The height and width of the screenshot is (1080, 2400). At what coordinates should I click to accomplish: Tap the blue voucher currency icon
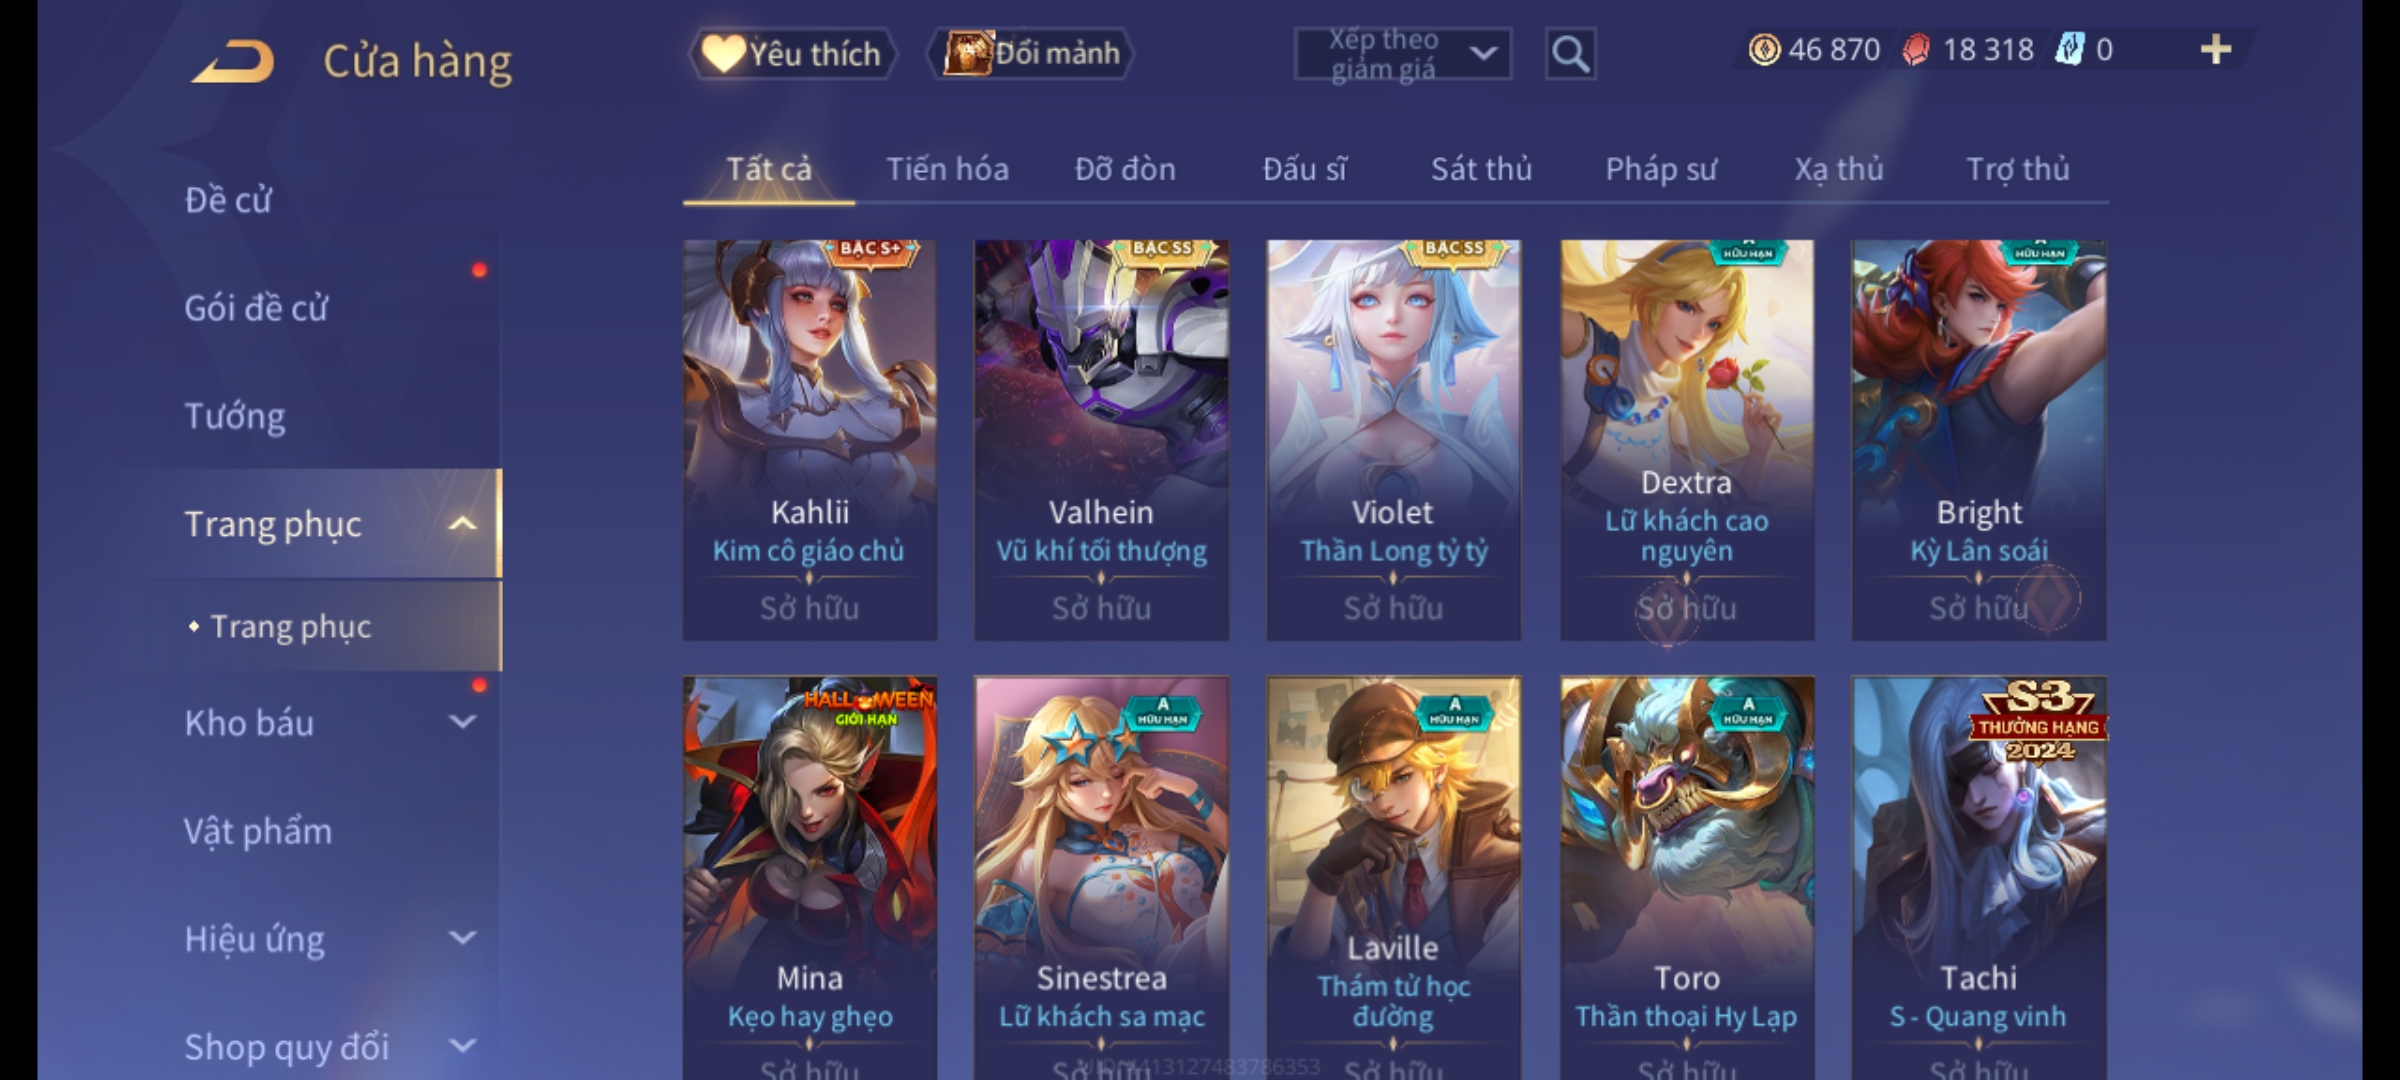[2069, 50]
